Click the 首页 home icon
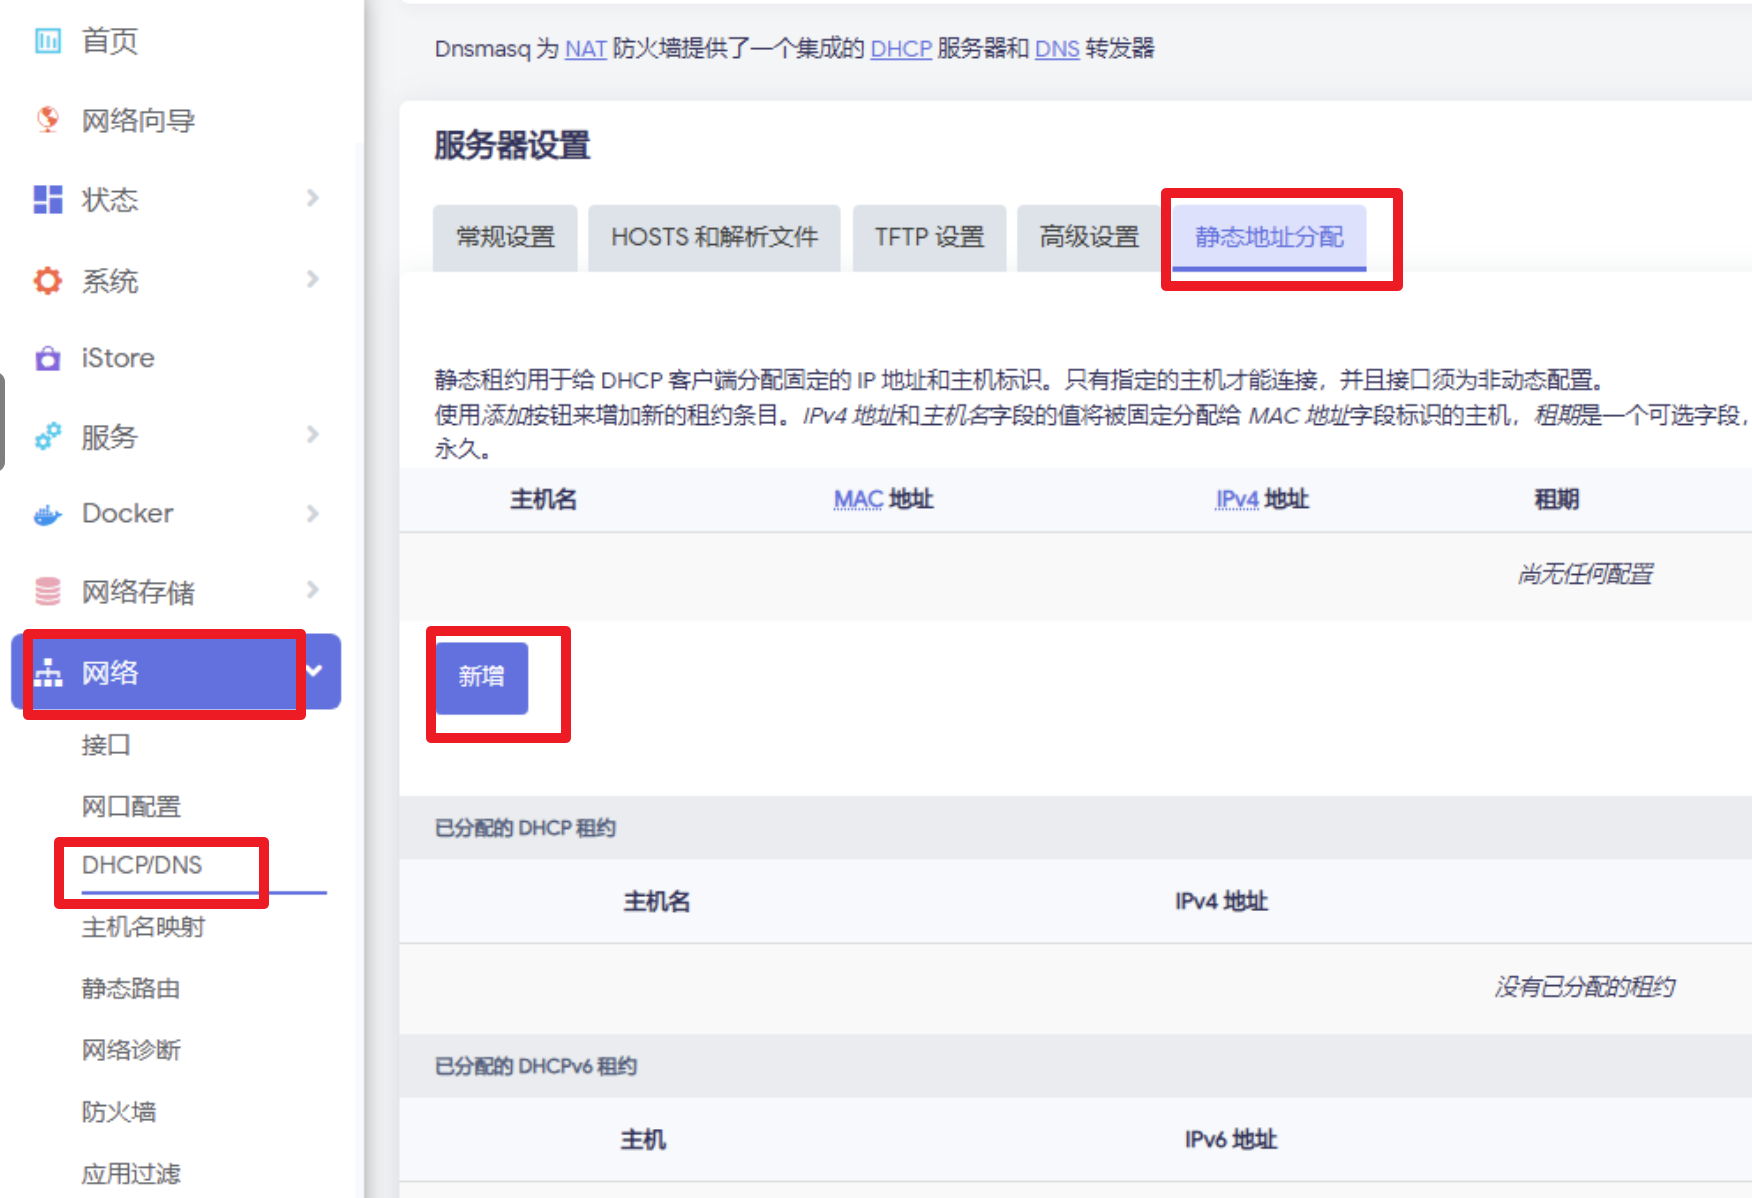Image resolution: width=1752 pixels, height=1198 pixels. [48, 41]
